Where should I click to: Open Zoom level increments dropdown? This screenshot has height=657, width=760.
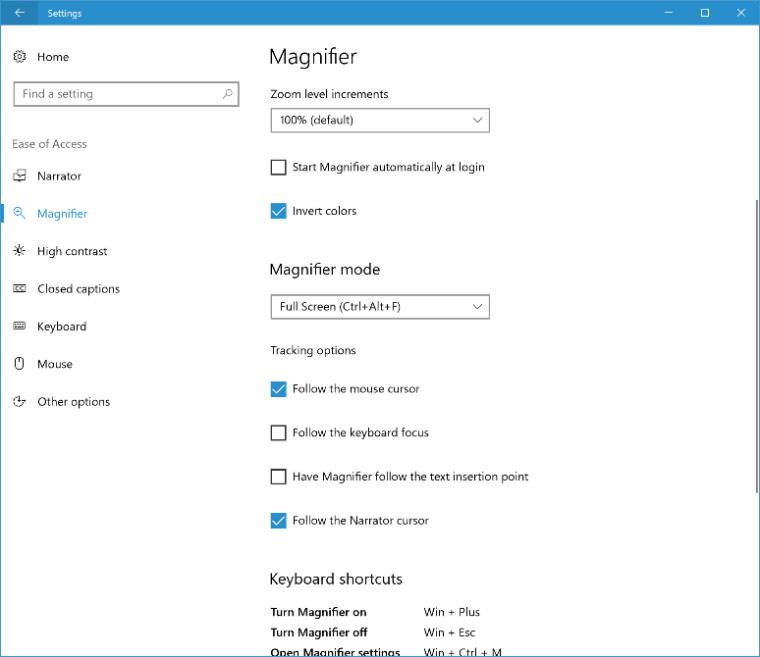[x=380, y=120]
